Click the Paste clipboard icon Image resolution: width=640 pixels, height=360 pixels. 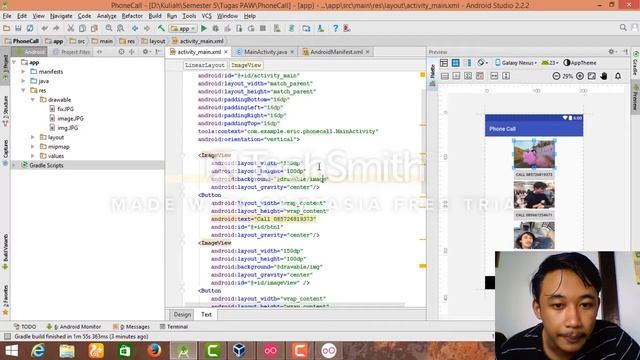[x=94, y=28]
